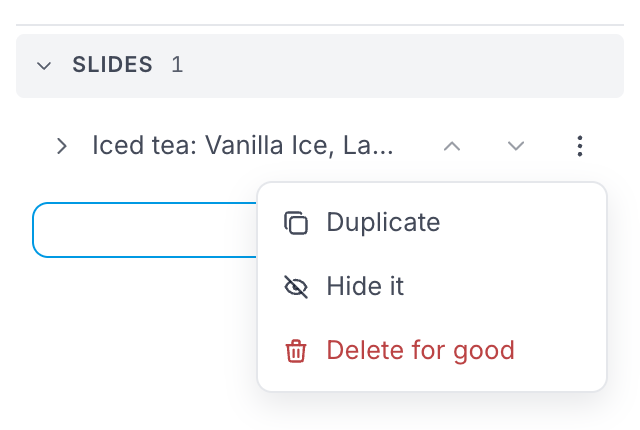Click the gray SLIDES header bar
The width and height of the screenshot is (640, 430).
(320, 66)
